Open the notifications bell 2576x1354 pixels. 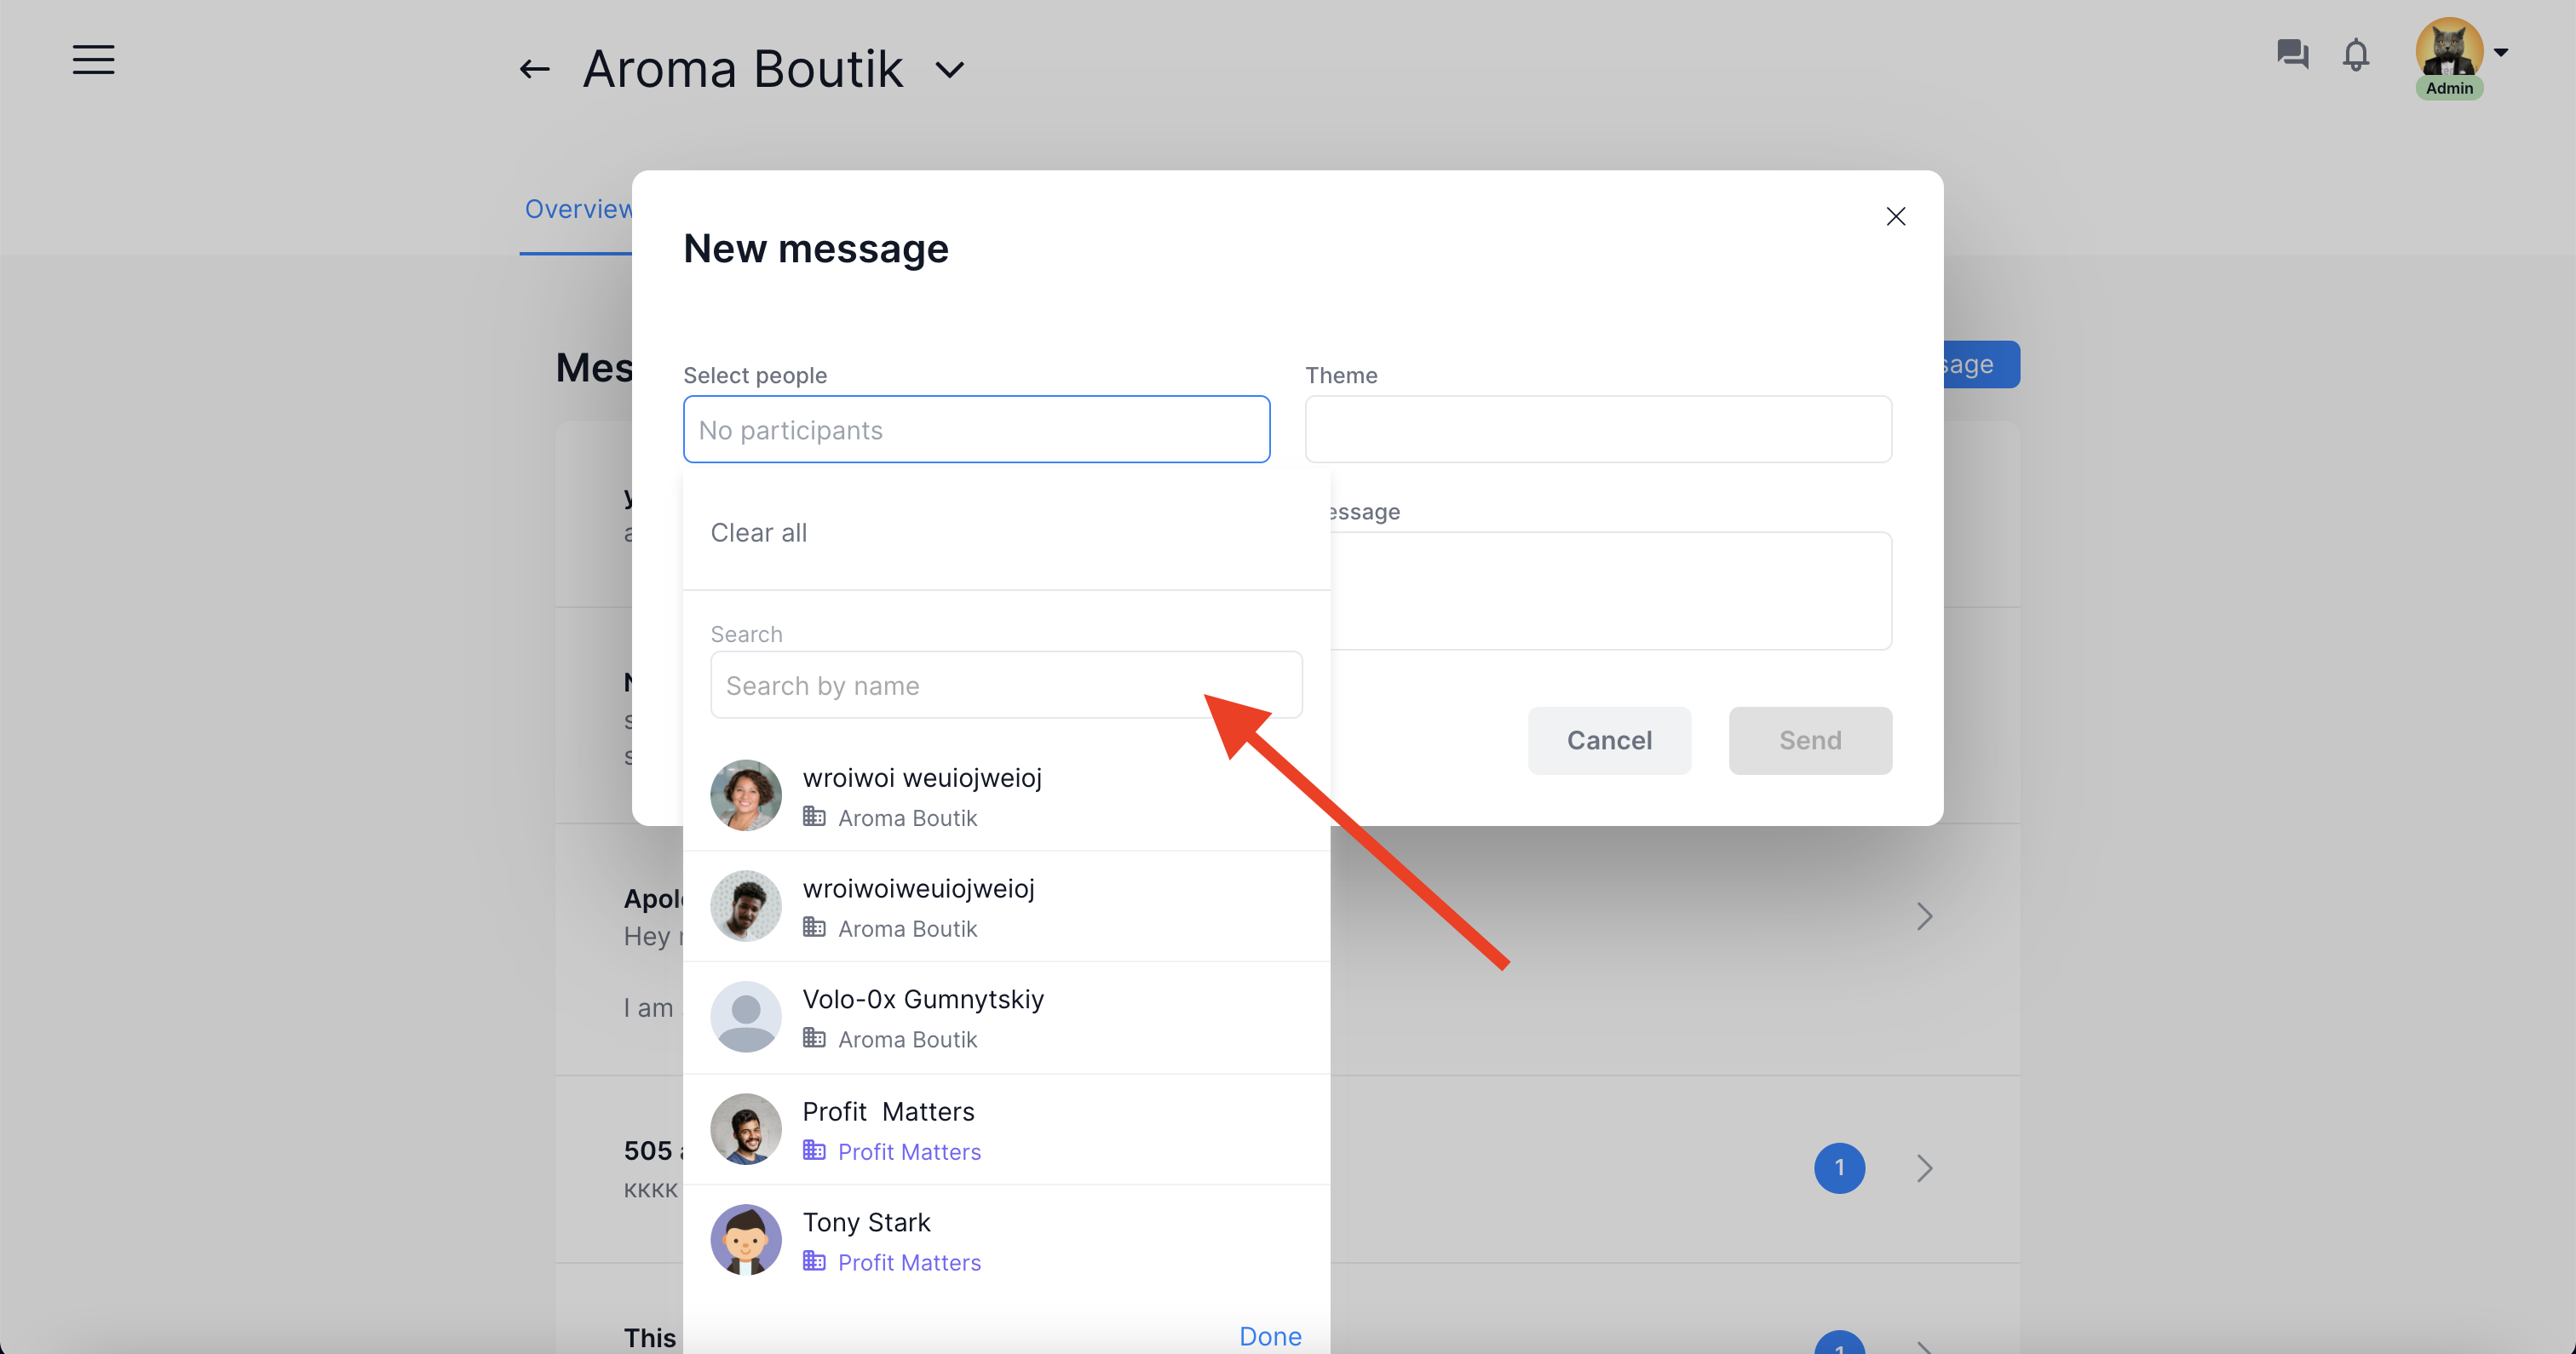pyautogui.click(x=2356, y=54)
